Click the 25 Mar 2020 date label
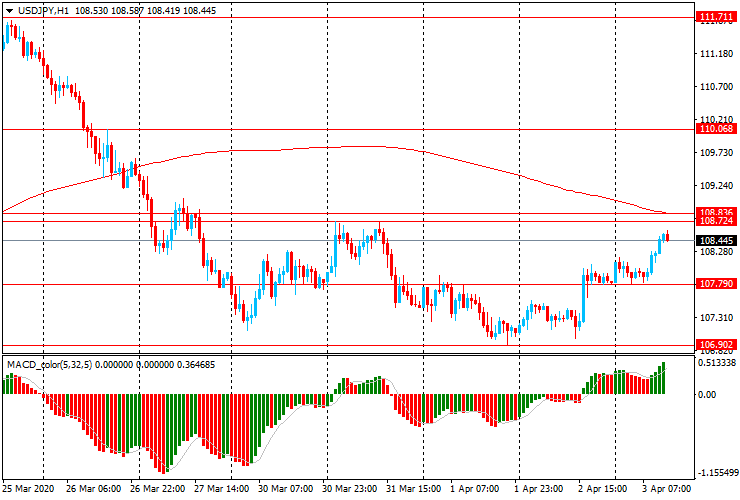Viewport: 740px width, 500px height. [28, 489]
